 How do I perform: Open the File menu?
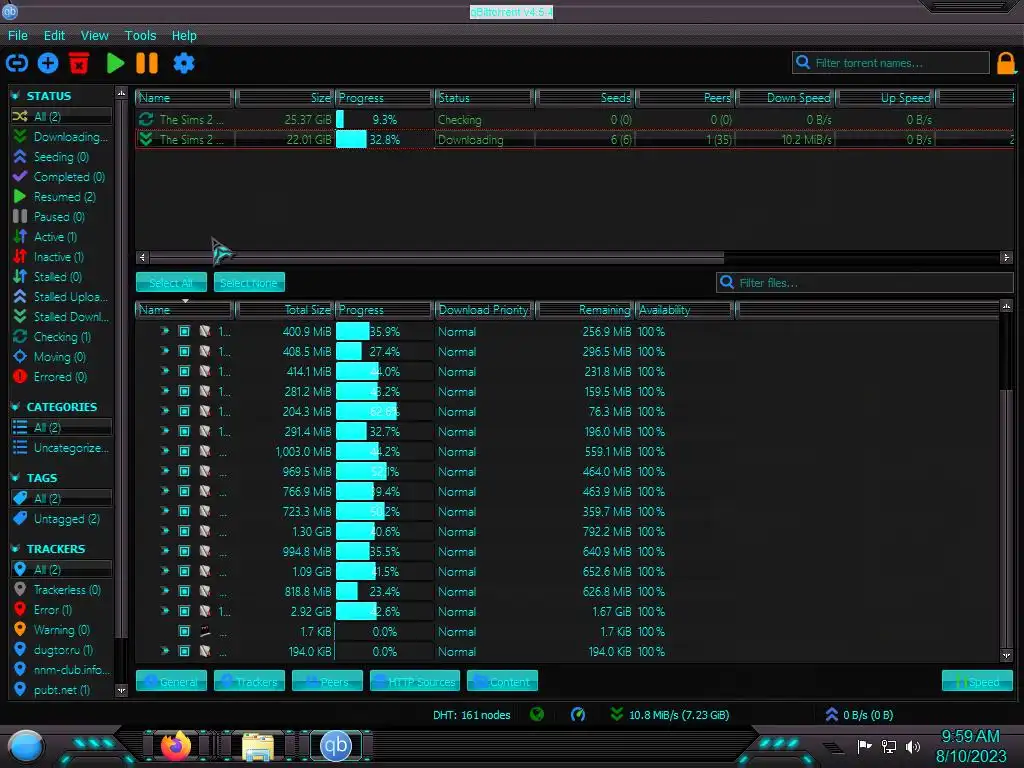click(x=18, y=36)
